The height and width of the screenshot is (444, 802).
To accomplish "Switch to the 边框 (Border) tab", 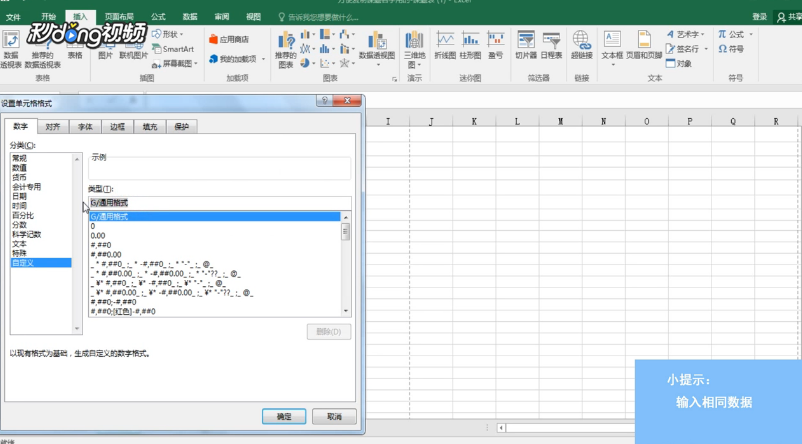I will click(x=117, y=127).
